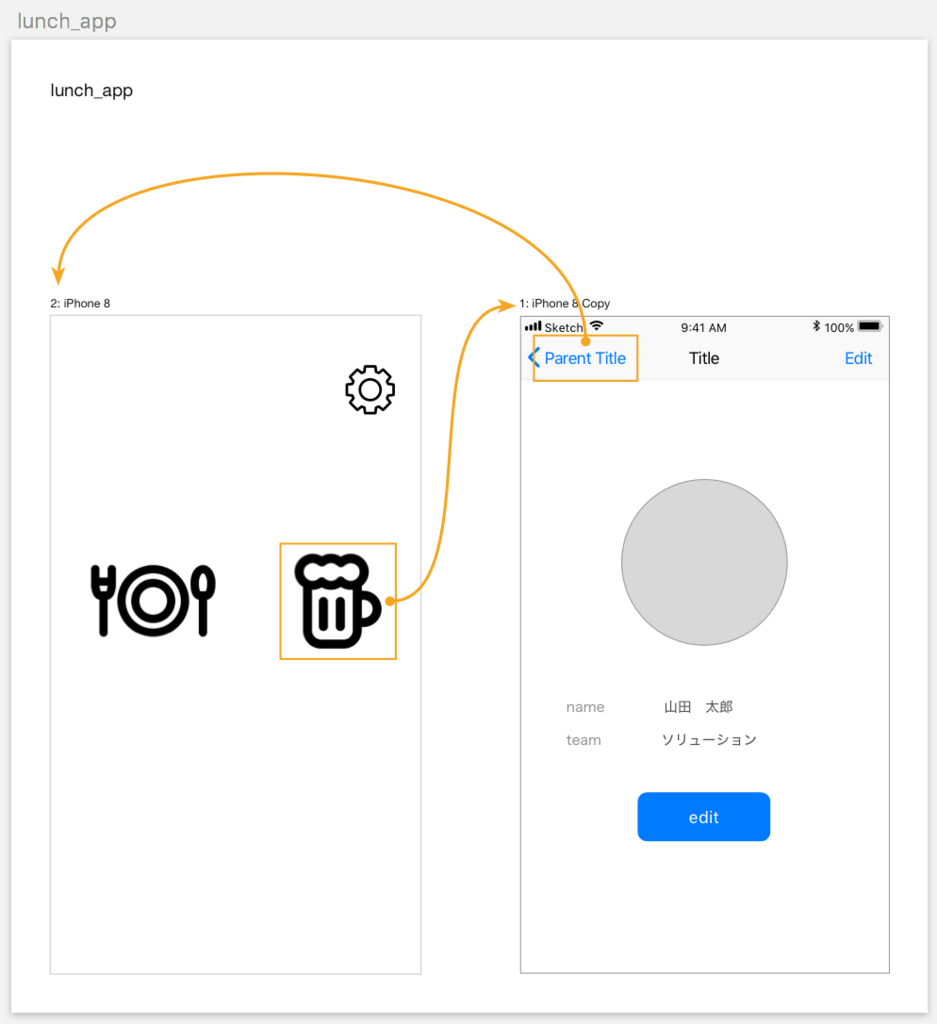Image resolution: width=937 pixels, height=1024 pixels.
Task: Click the battery icon in phone status bar
Action: pos(870,326)
